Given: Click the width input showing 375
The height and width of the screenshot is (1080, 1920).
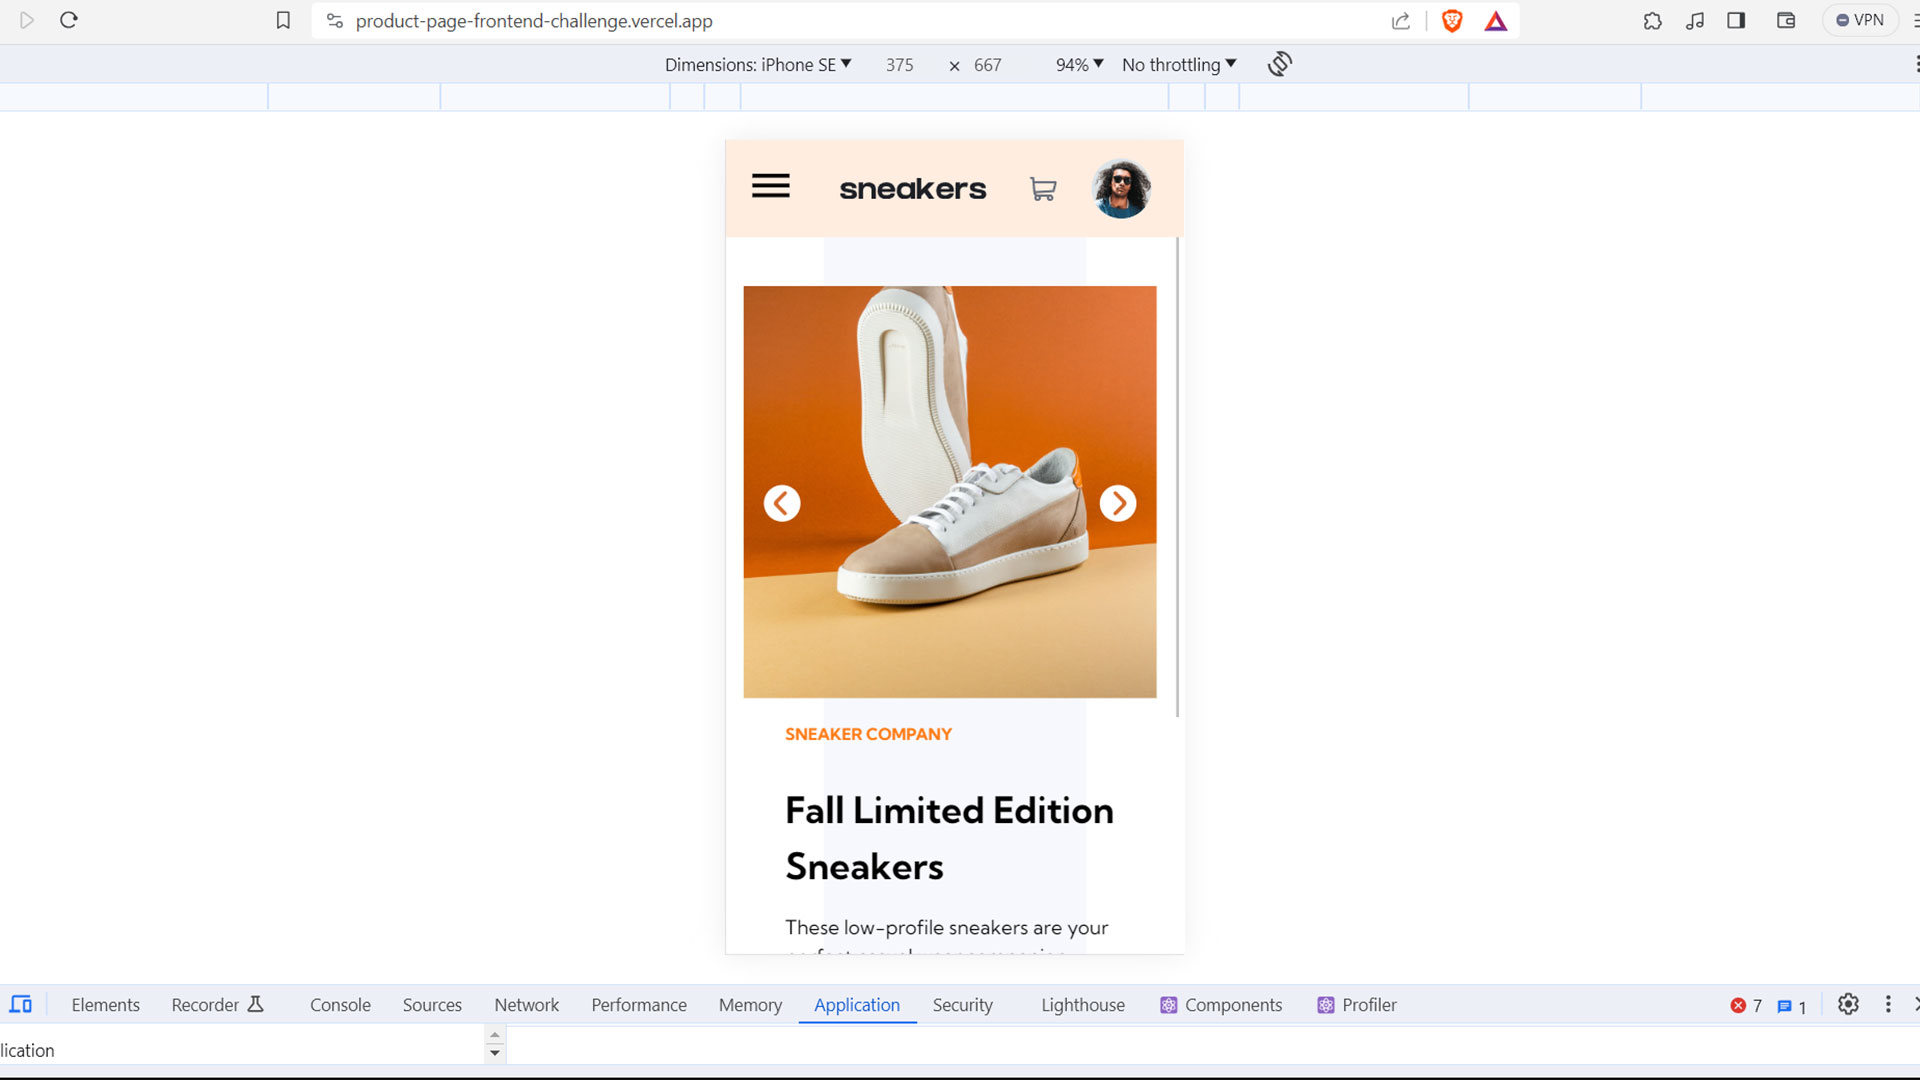Looking at the screenshot, I should point(899,65).
